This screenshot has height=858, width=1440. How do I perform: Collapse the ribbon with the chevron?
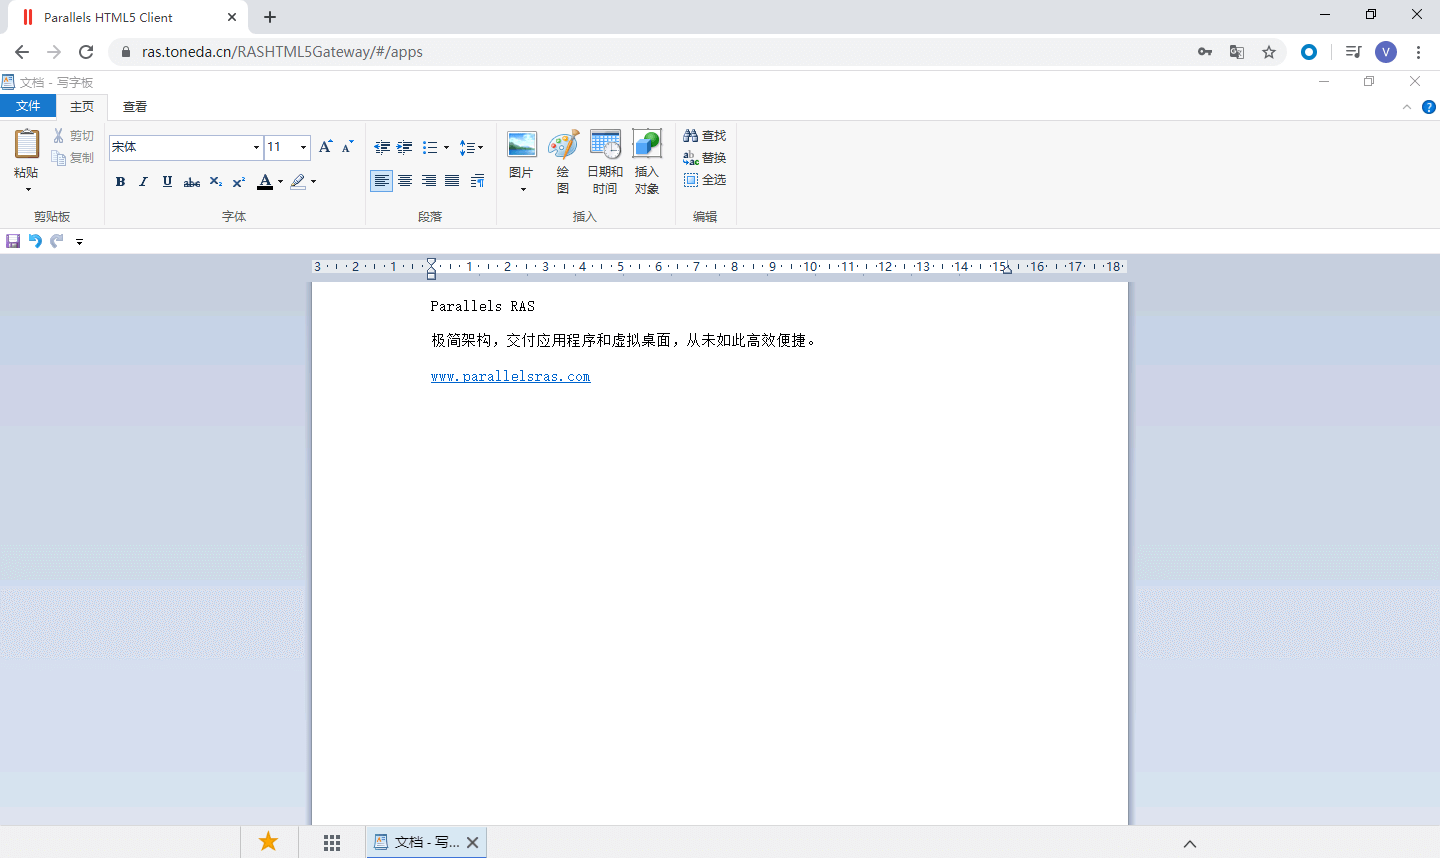[1407, 107]
